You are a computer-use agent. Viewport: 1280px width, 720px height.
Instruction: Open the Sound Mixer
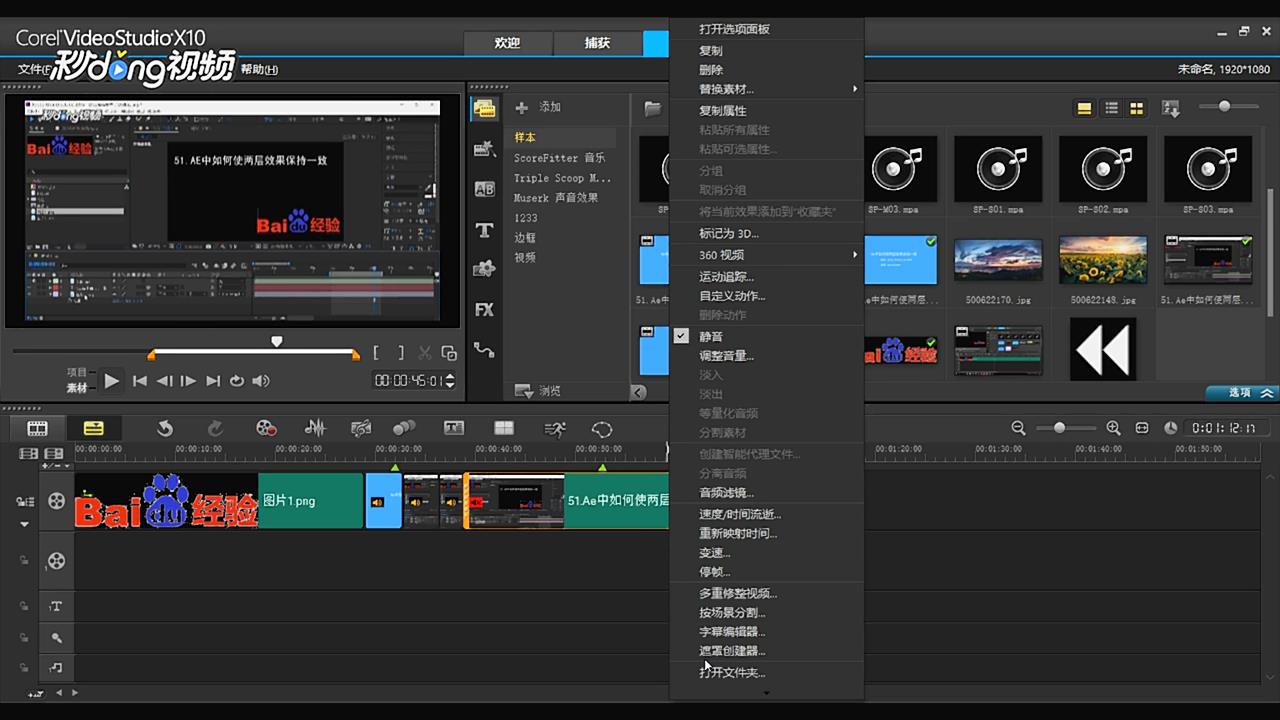[x=315, y=428]
